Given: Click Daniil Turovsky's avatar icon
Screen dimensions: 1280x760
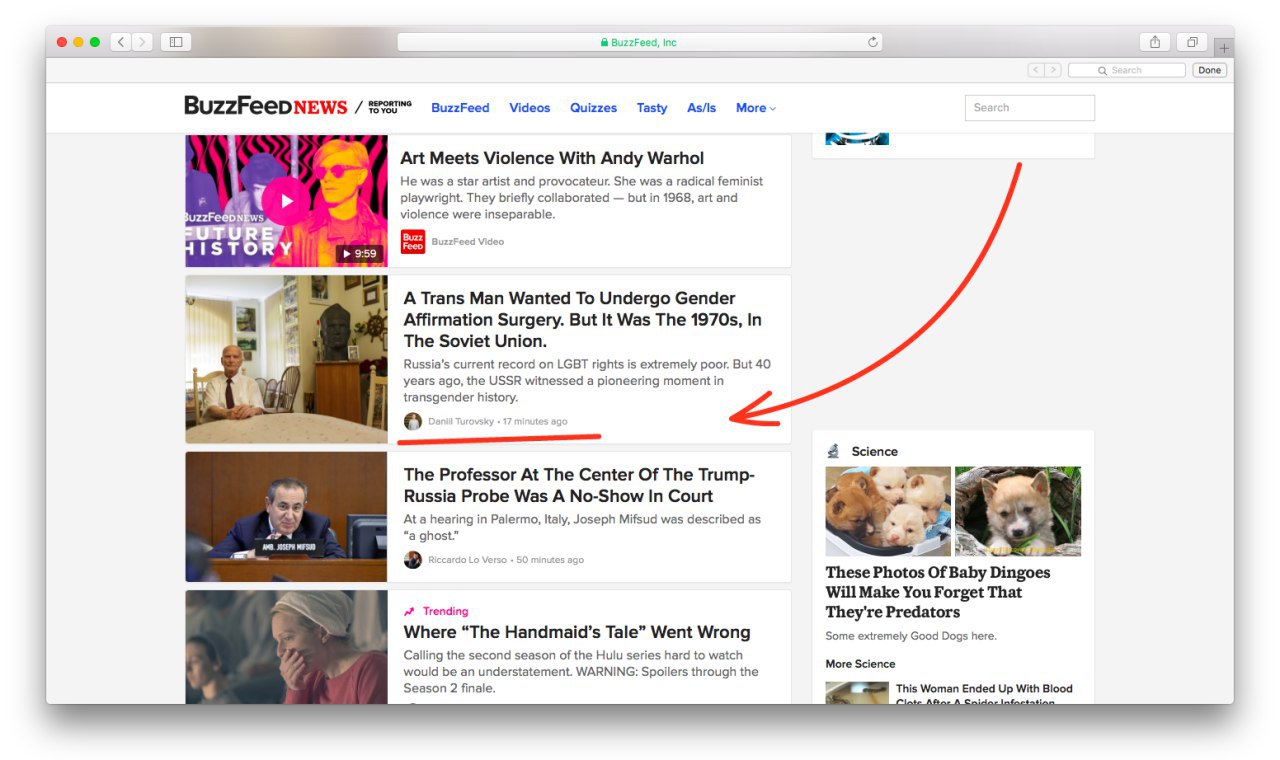Looking at the screenshot, I should pos(413,421).
